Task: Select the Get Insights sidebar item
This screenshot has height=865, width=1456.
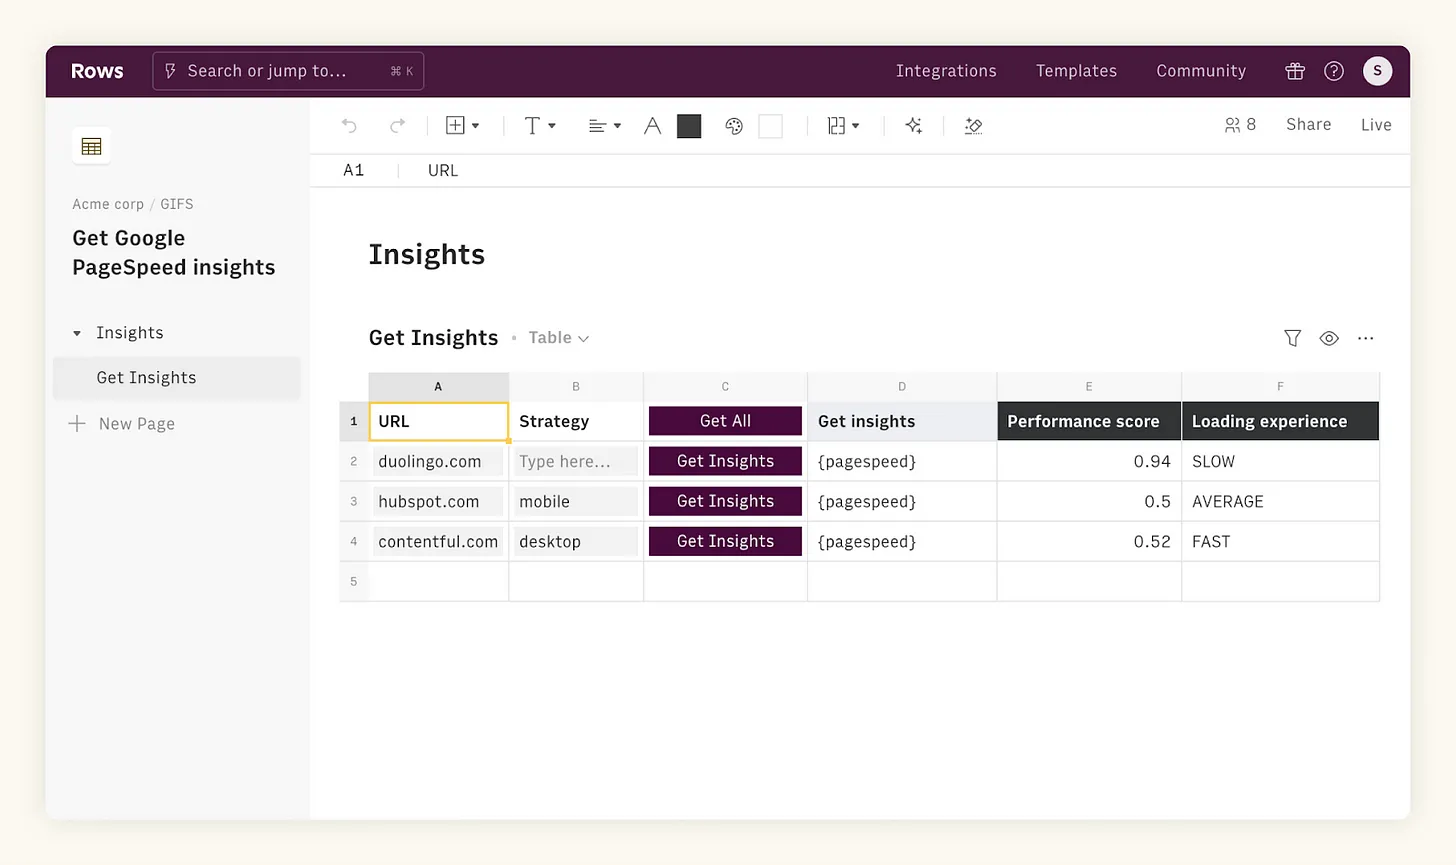Action: pyautogui.click(x=176, y=378)
